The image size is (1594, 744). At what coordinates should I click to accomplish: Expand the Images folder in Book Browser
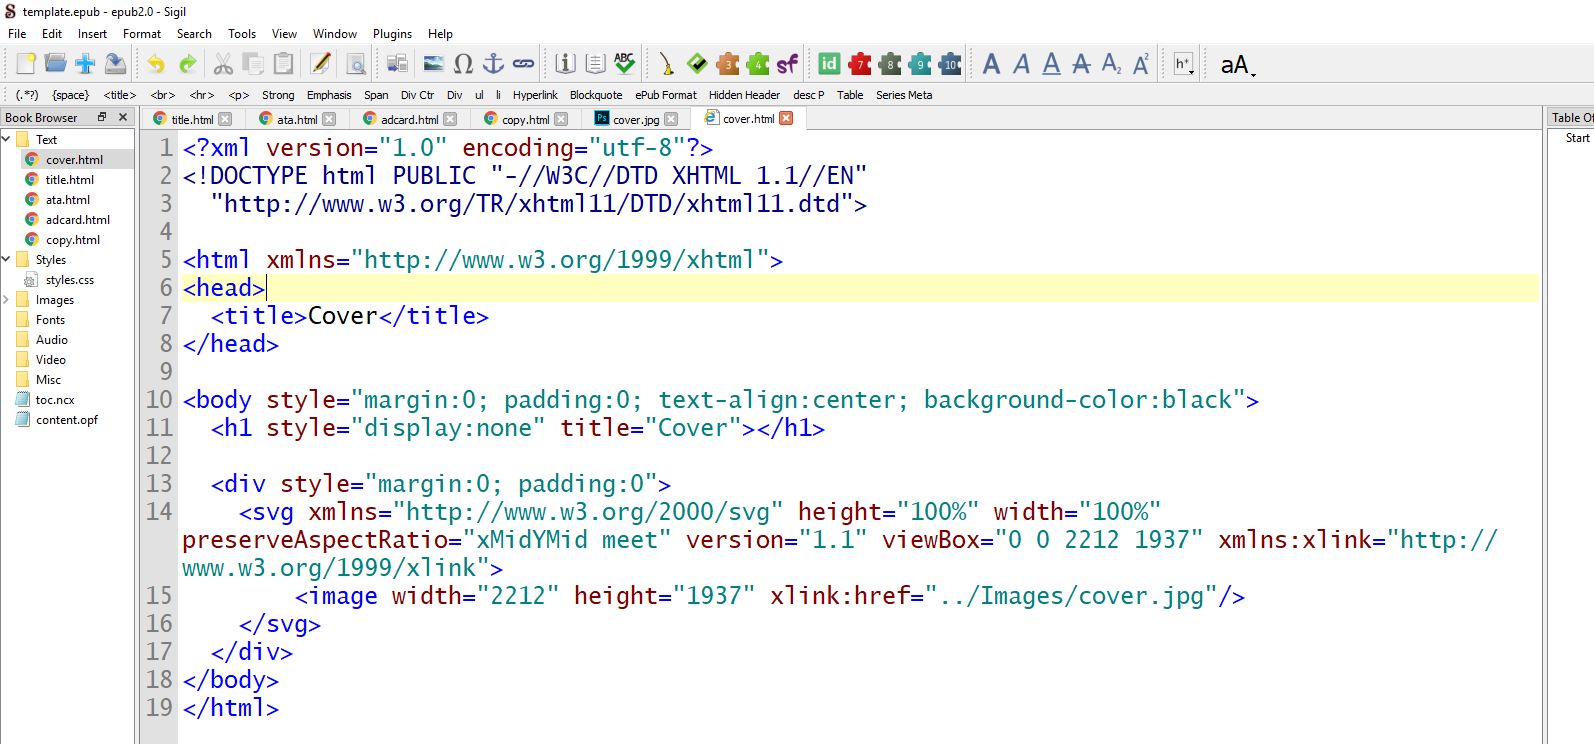point(7,299)
